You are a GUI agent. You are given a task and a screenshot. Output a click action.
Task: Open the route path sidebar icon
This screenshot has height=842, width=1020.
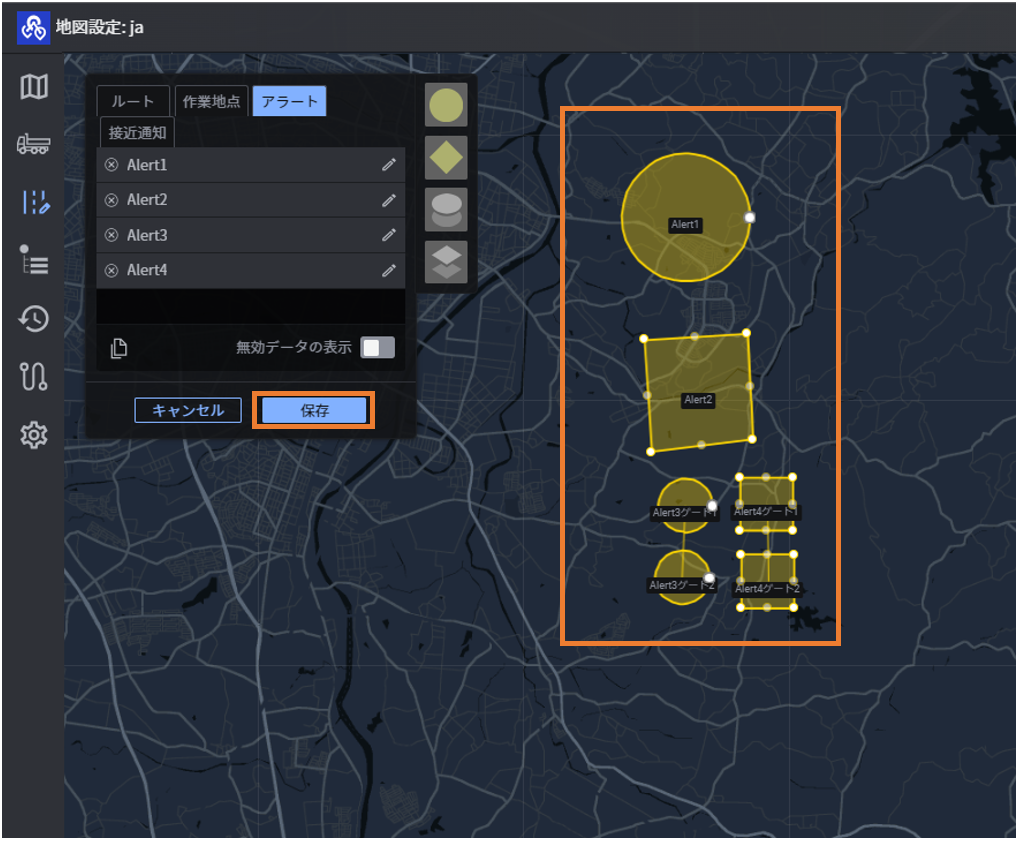tap(34, 376)
